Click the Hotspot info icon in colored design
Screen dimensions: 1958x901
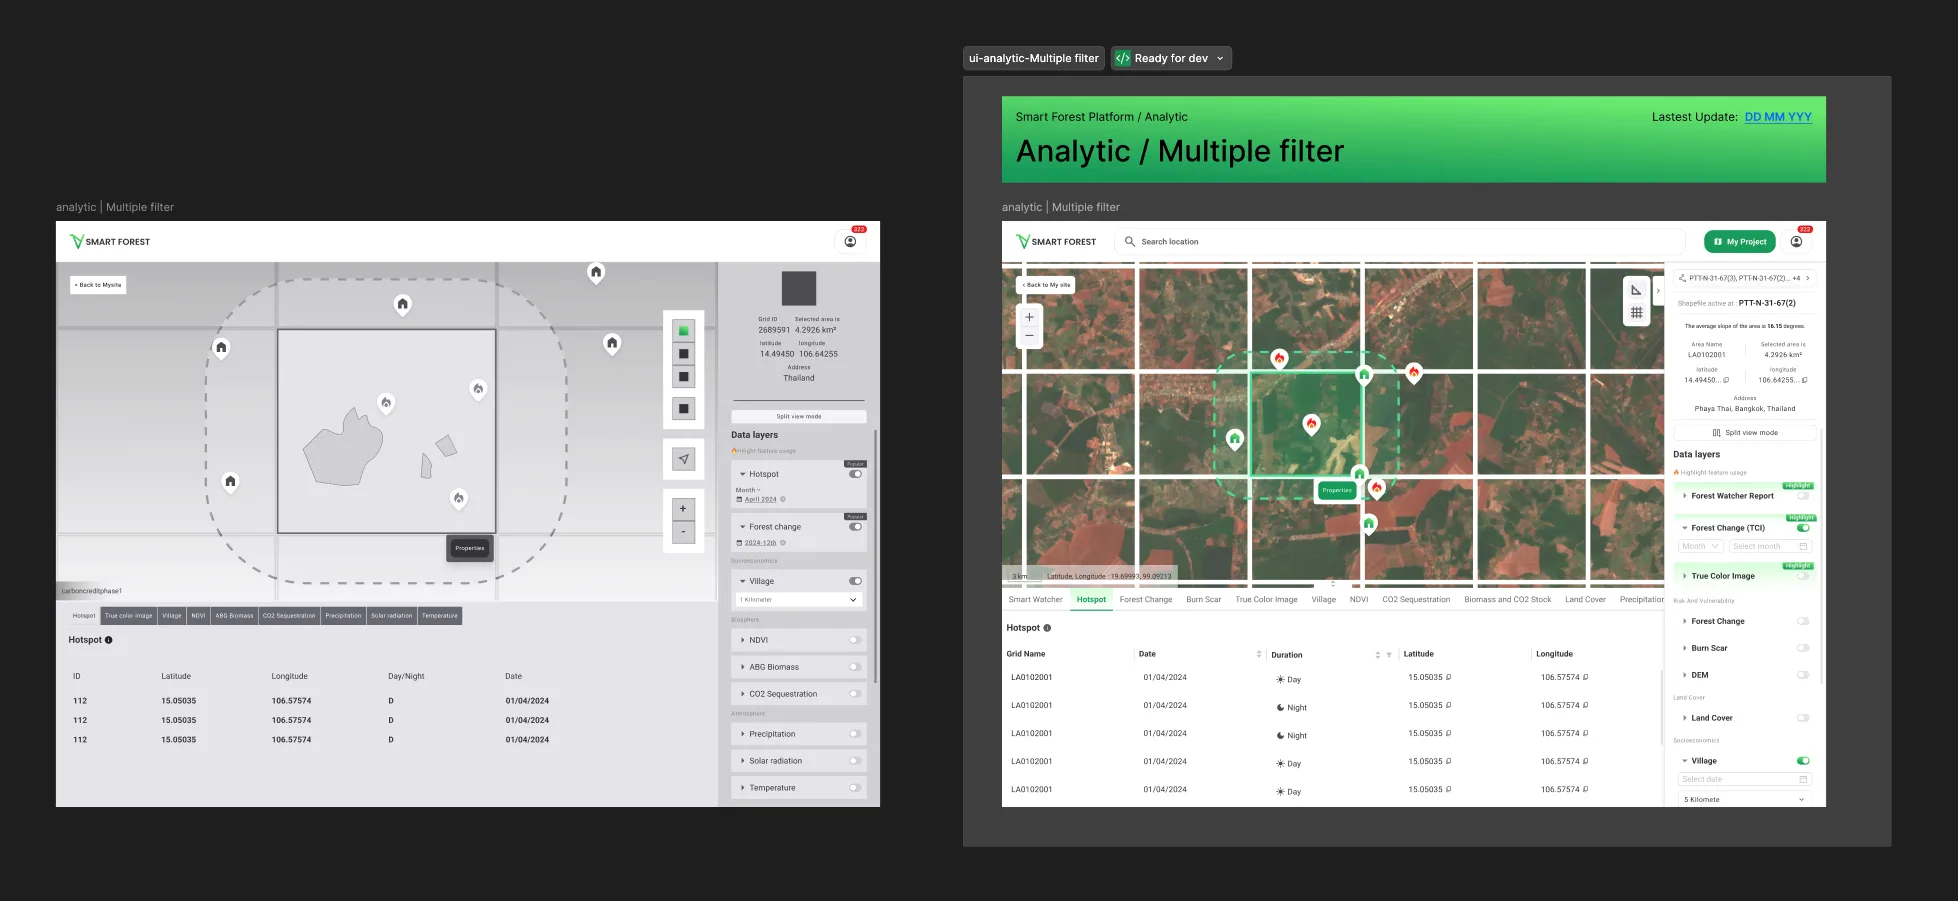1047,628
